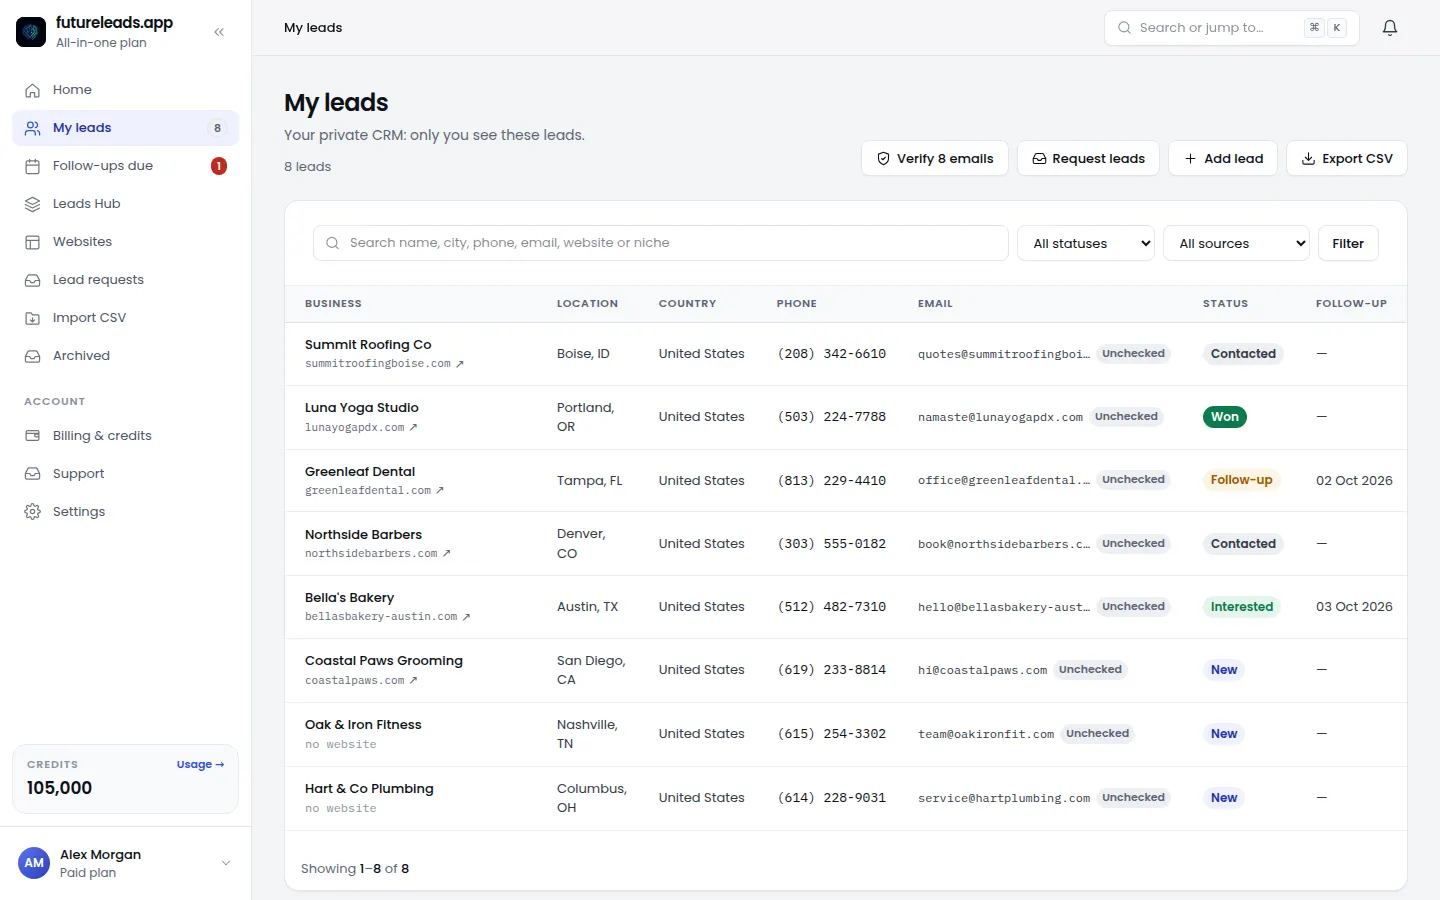Open the My leads sidebar item
The height and width of the screenshot is (900, 1440).
[x=126, y=128]
